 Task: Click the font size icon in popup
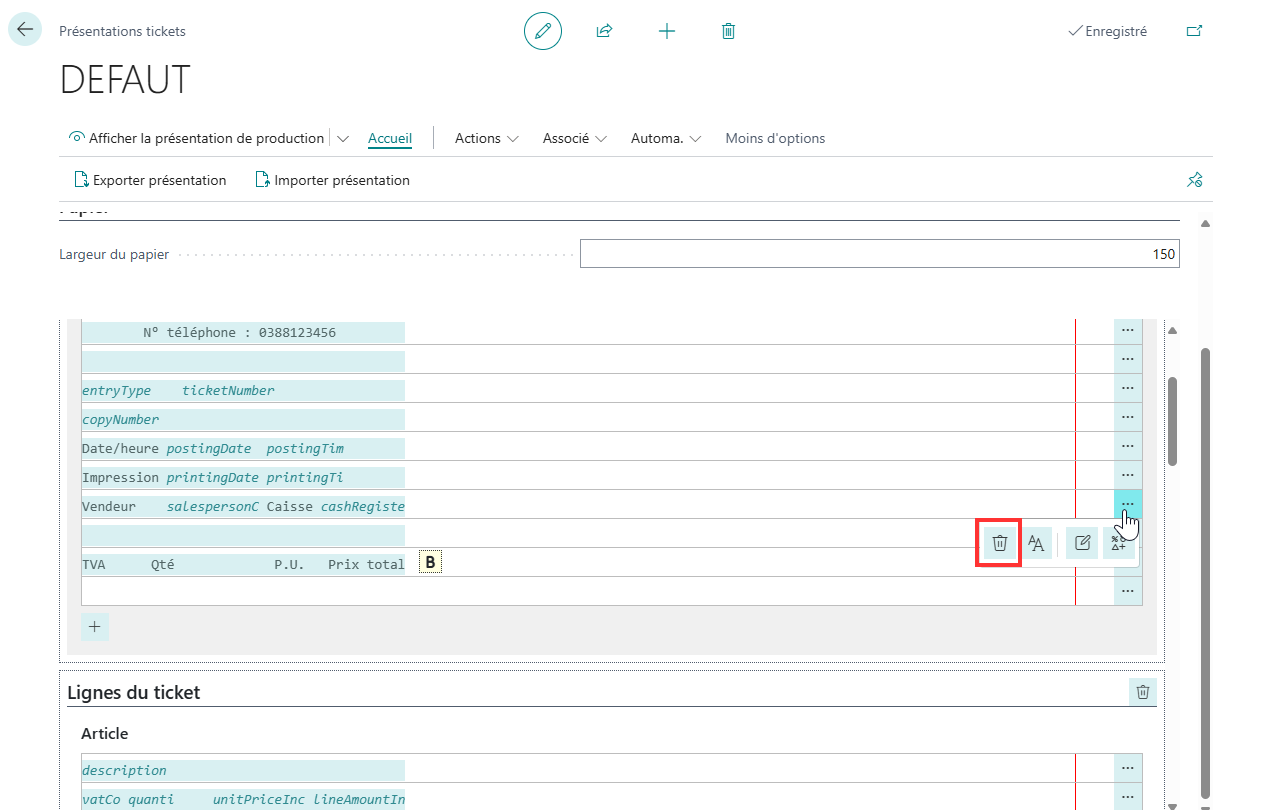1037,543
